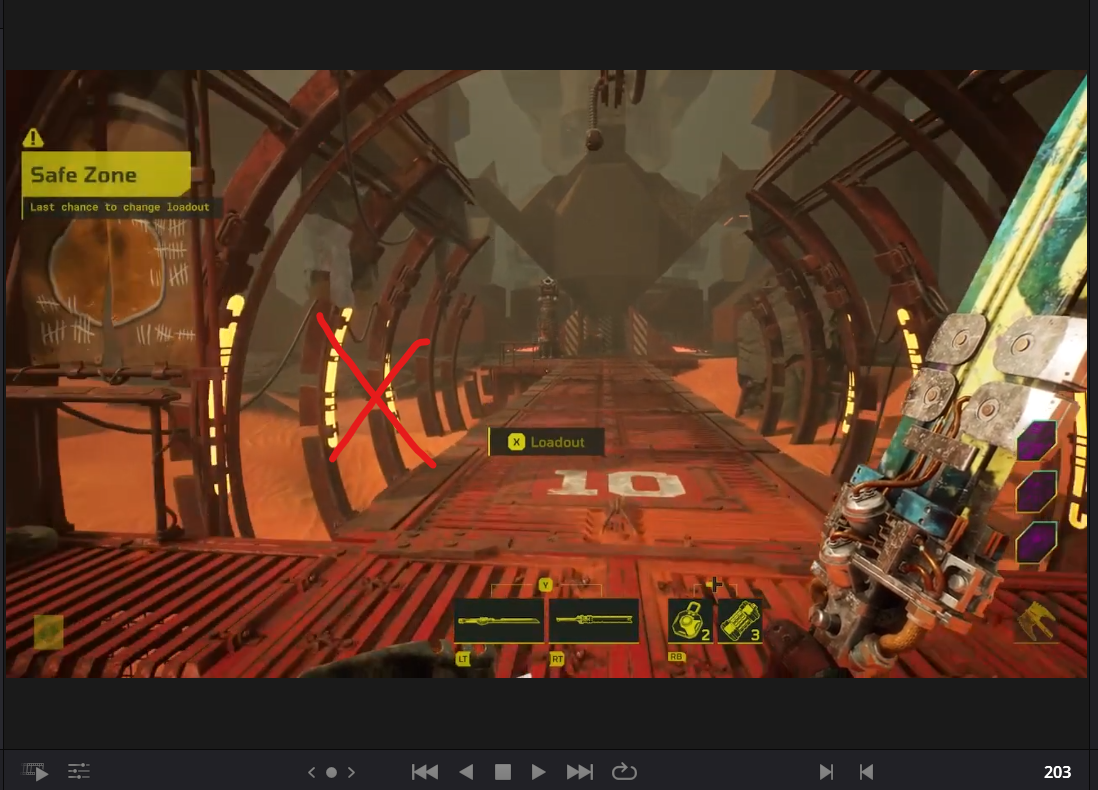The width and height of the screenshot is (1098, 790).
Task: Click the green square HUD icon
Action: pos(49,632)
